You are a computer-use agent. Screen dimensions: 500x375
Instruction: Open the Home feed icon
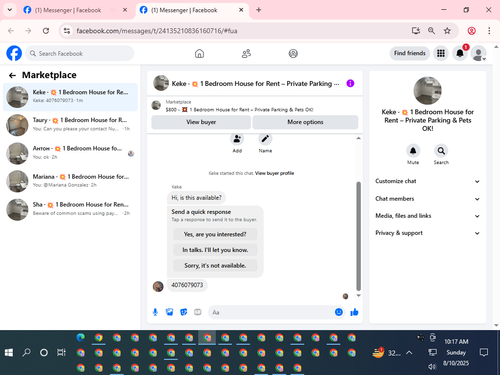point(199,53)
